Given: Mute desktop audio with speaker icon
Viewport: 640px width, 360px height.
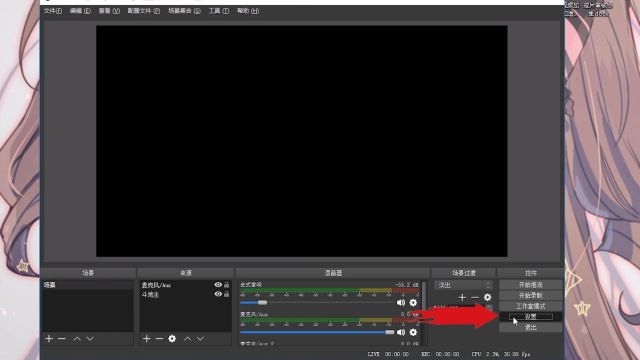Looking at the screenshot, I should tap(401, 302).
